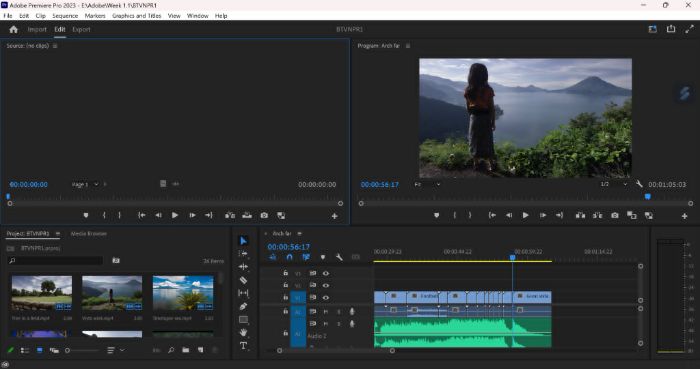
Task: Open sort icons dropdown in Project panel
Action: tap(116, 350)
